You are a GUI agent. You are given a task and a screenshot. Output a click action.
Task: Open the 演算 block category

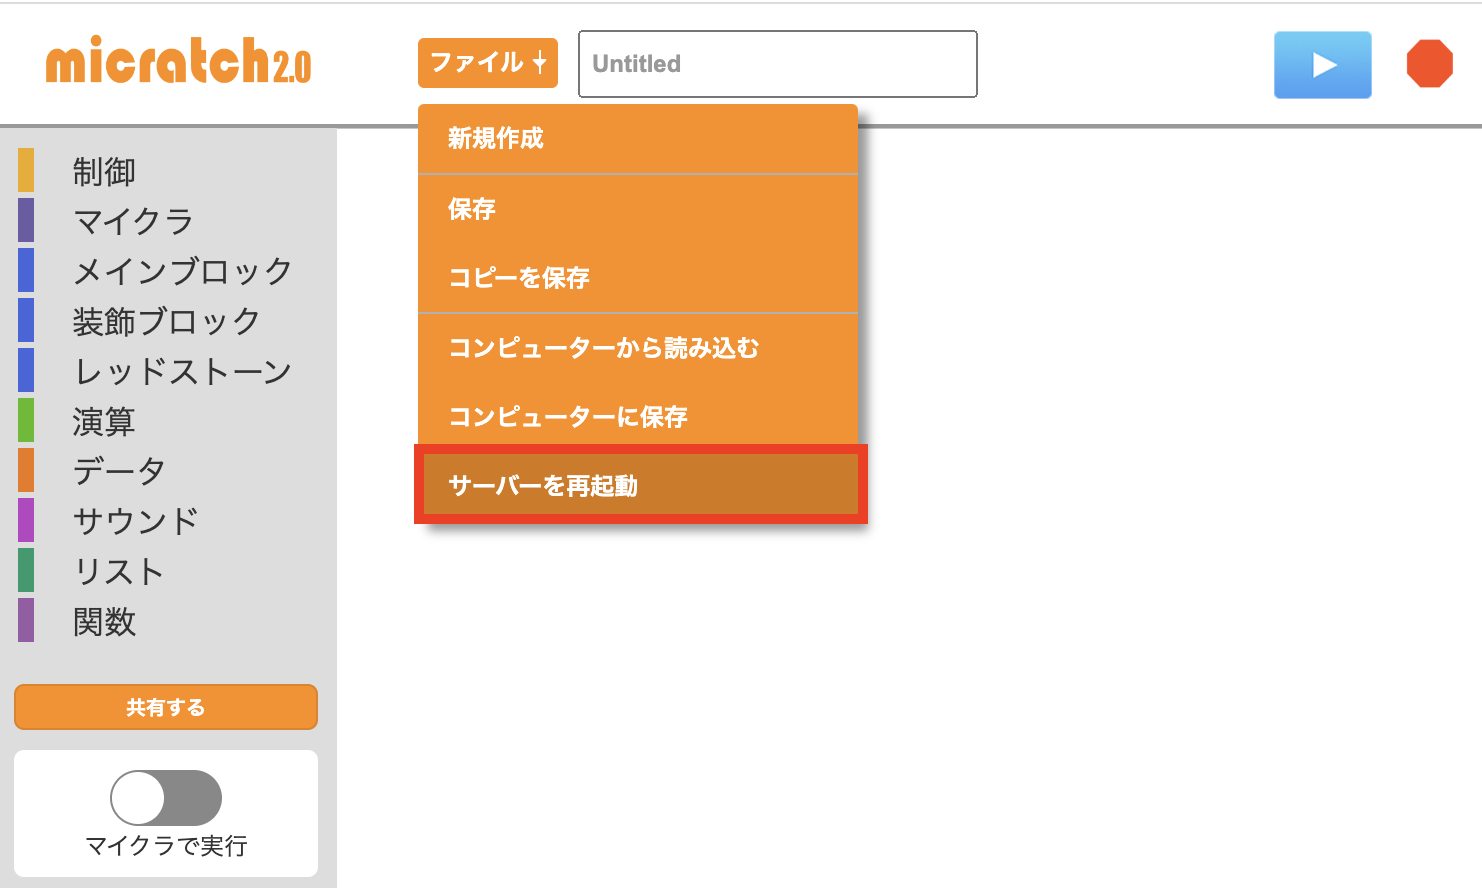[104, 421]
